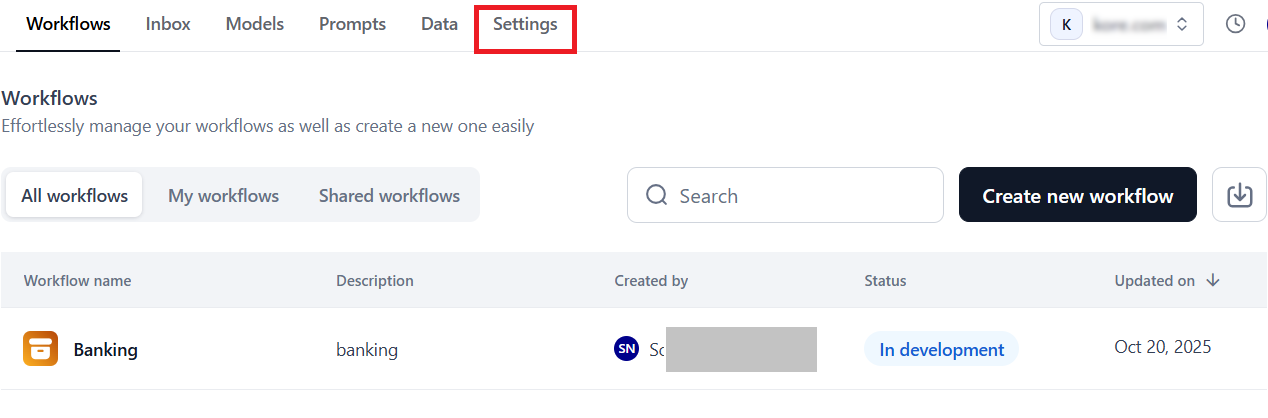Click the download import icon button
1268x418 pixels.
pyautogui.click(x=1239, y=195)
